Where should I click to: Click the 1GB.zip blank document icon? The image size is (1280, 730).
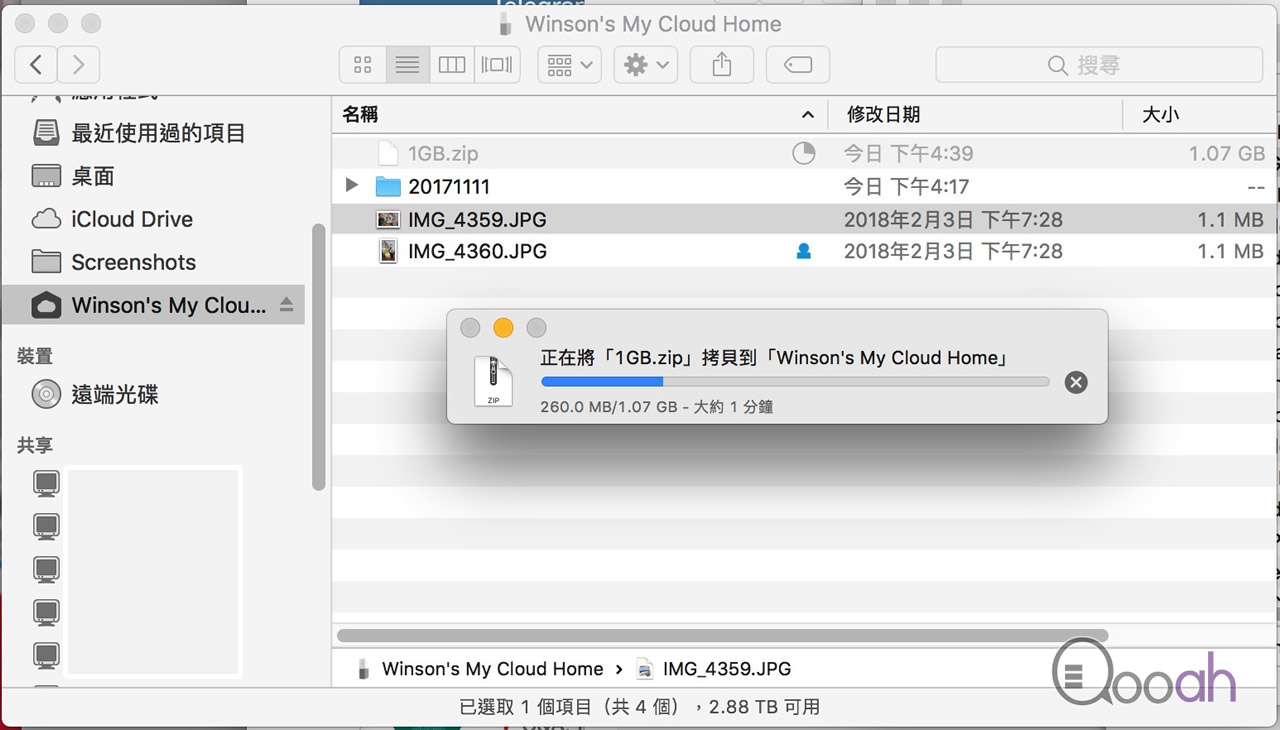388,153
